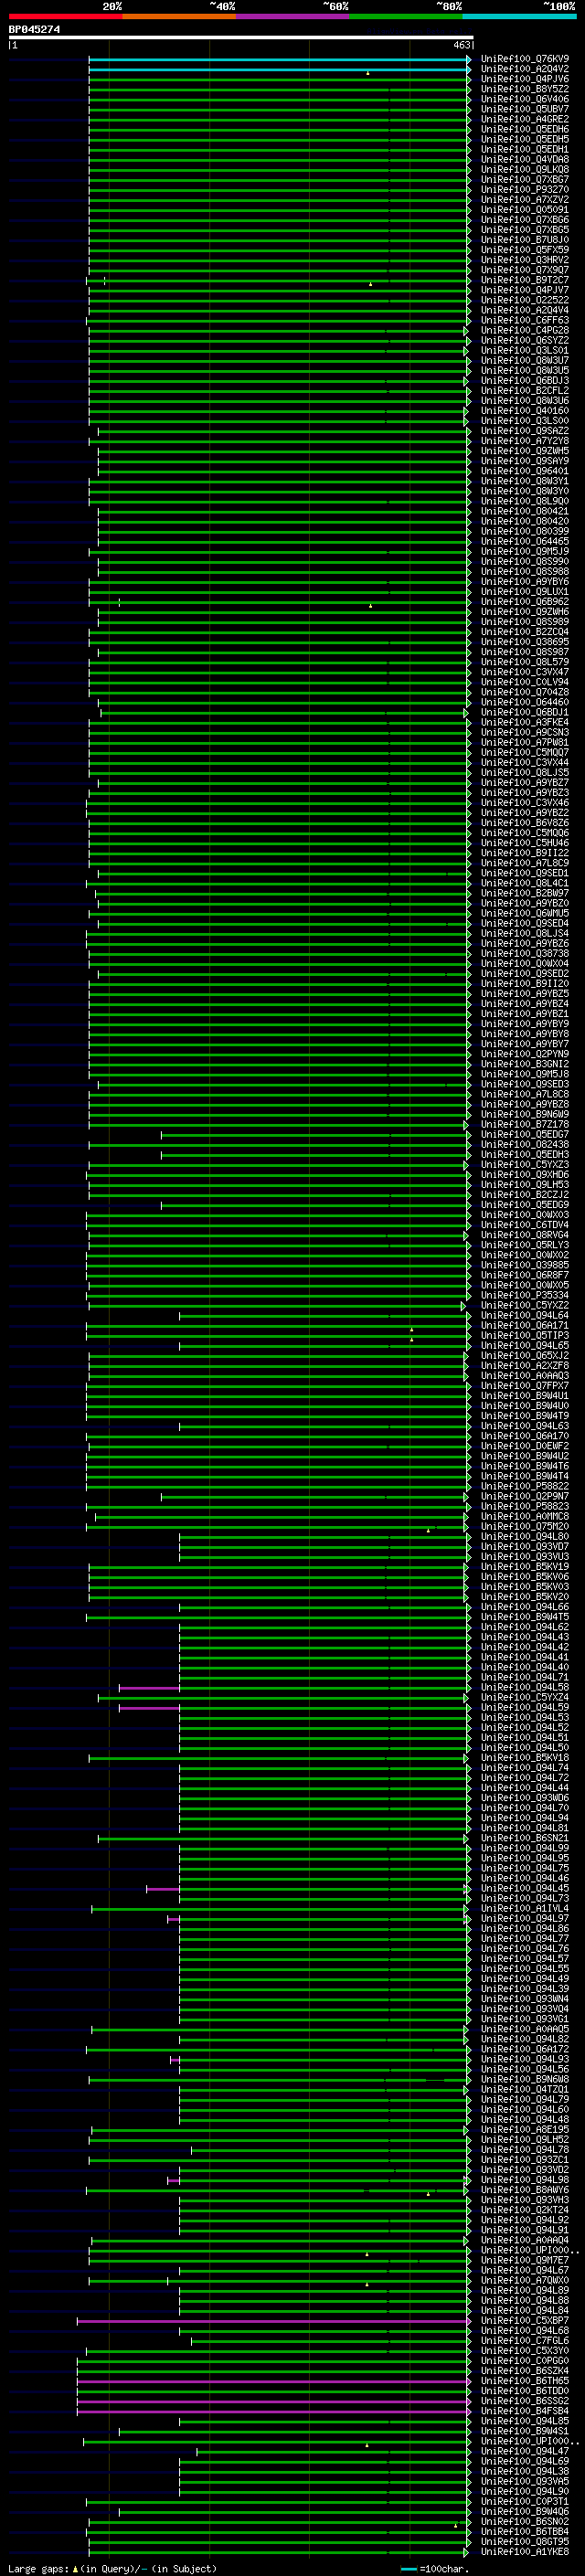This screenshot has width=585, height=2576.
Task: Click the UniRef100_Q2P9N7 label
Action: [x=525, y=1496]
